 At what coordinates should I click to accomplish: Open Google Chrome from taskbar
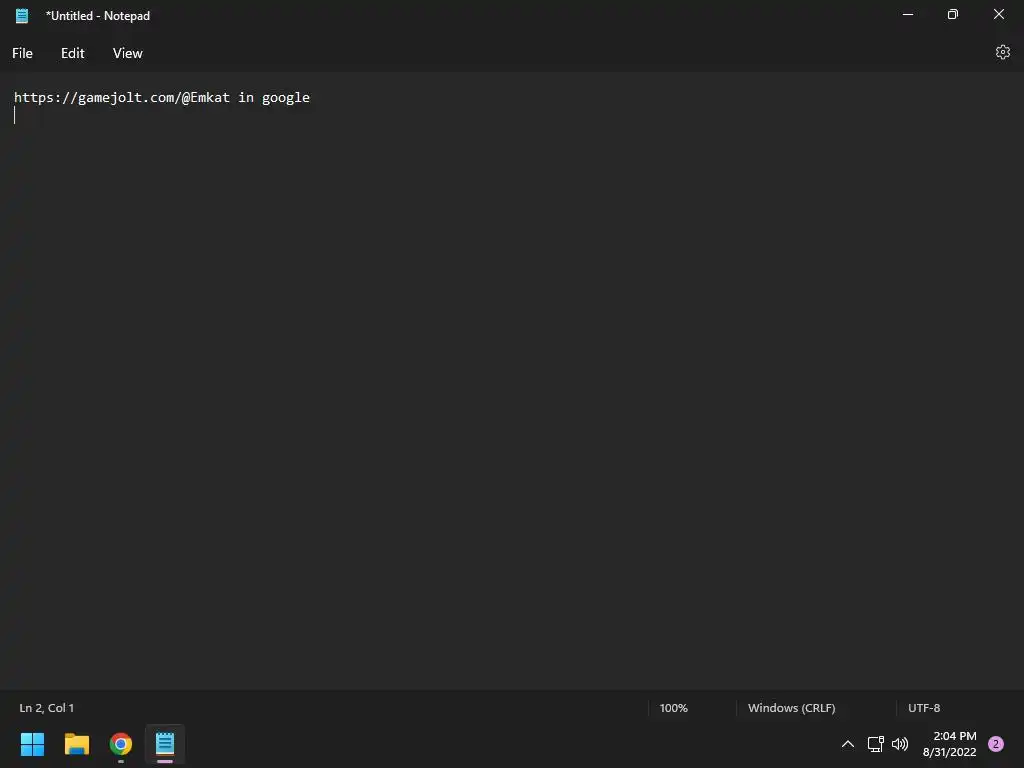[x=121, y=744]
